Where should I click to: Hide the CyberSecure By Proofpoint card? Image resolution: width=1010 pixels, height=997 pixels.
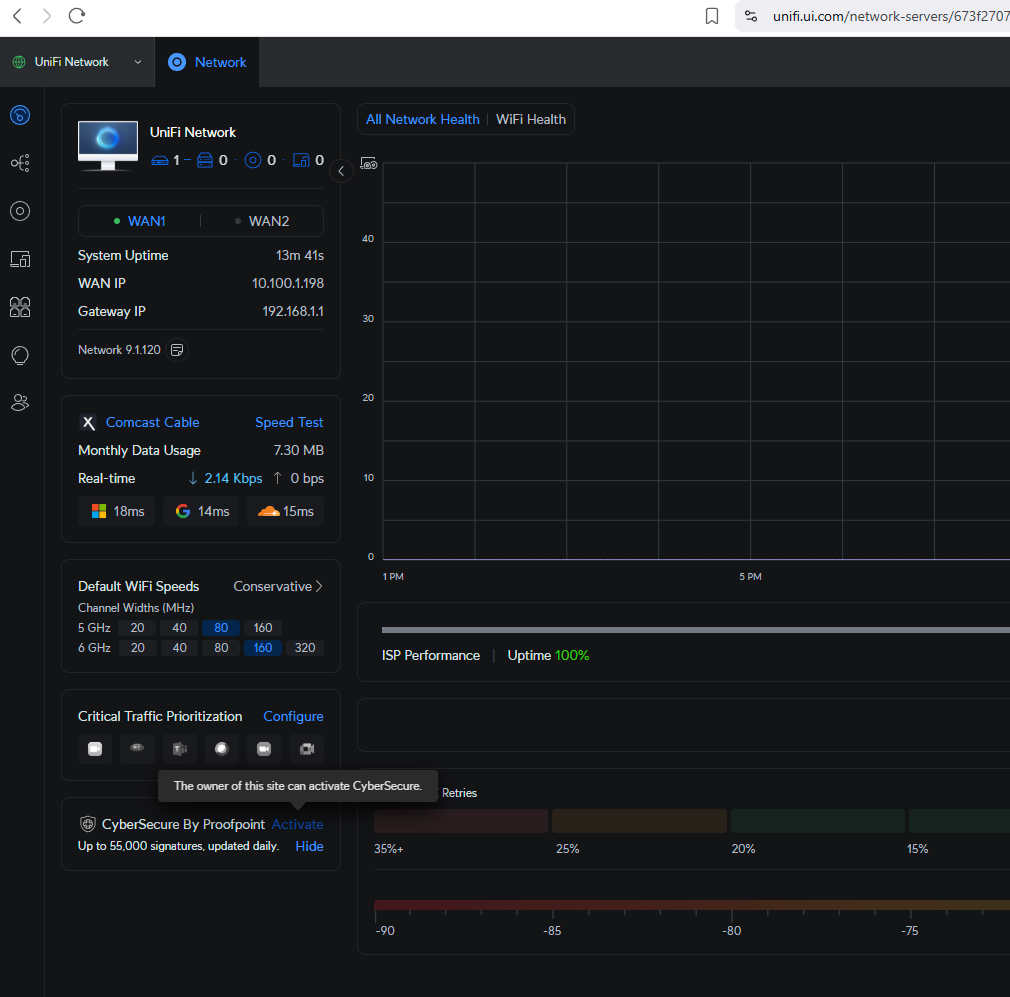point(309,846)
